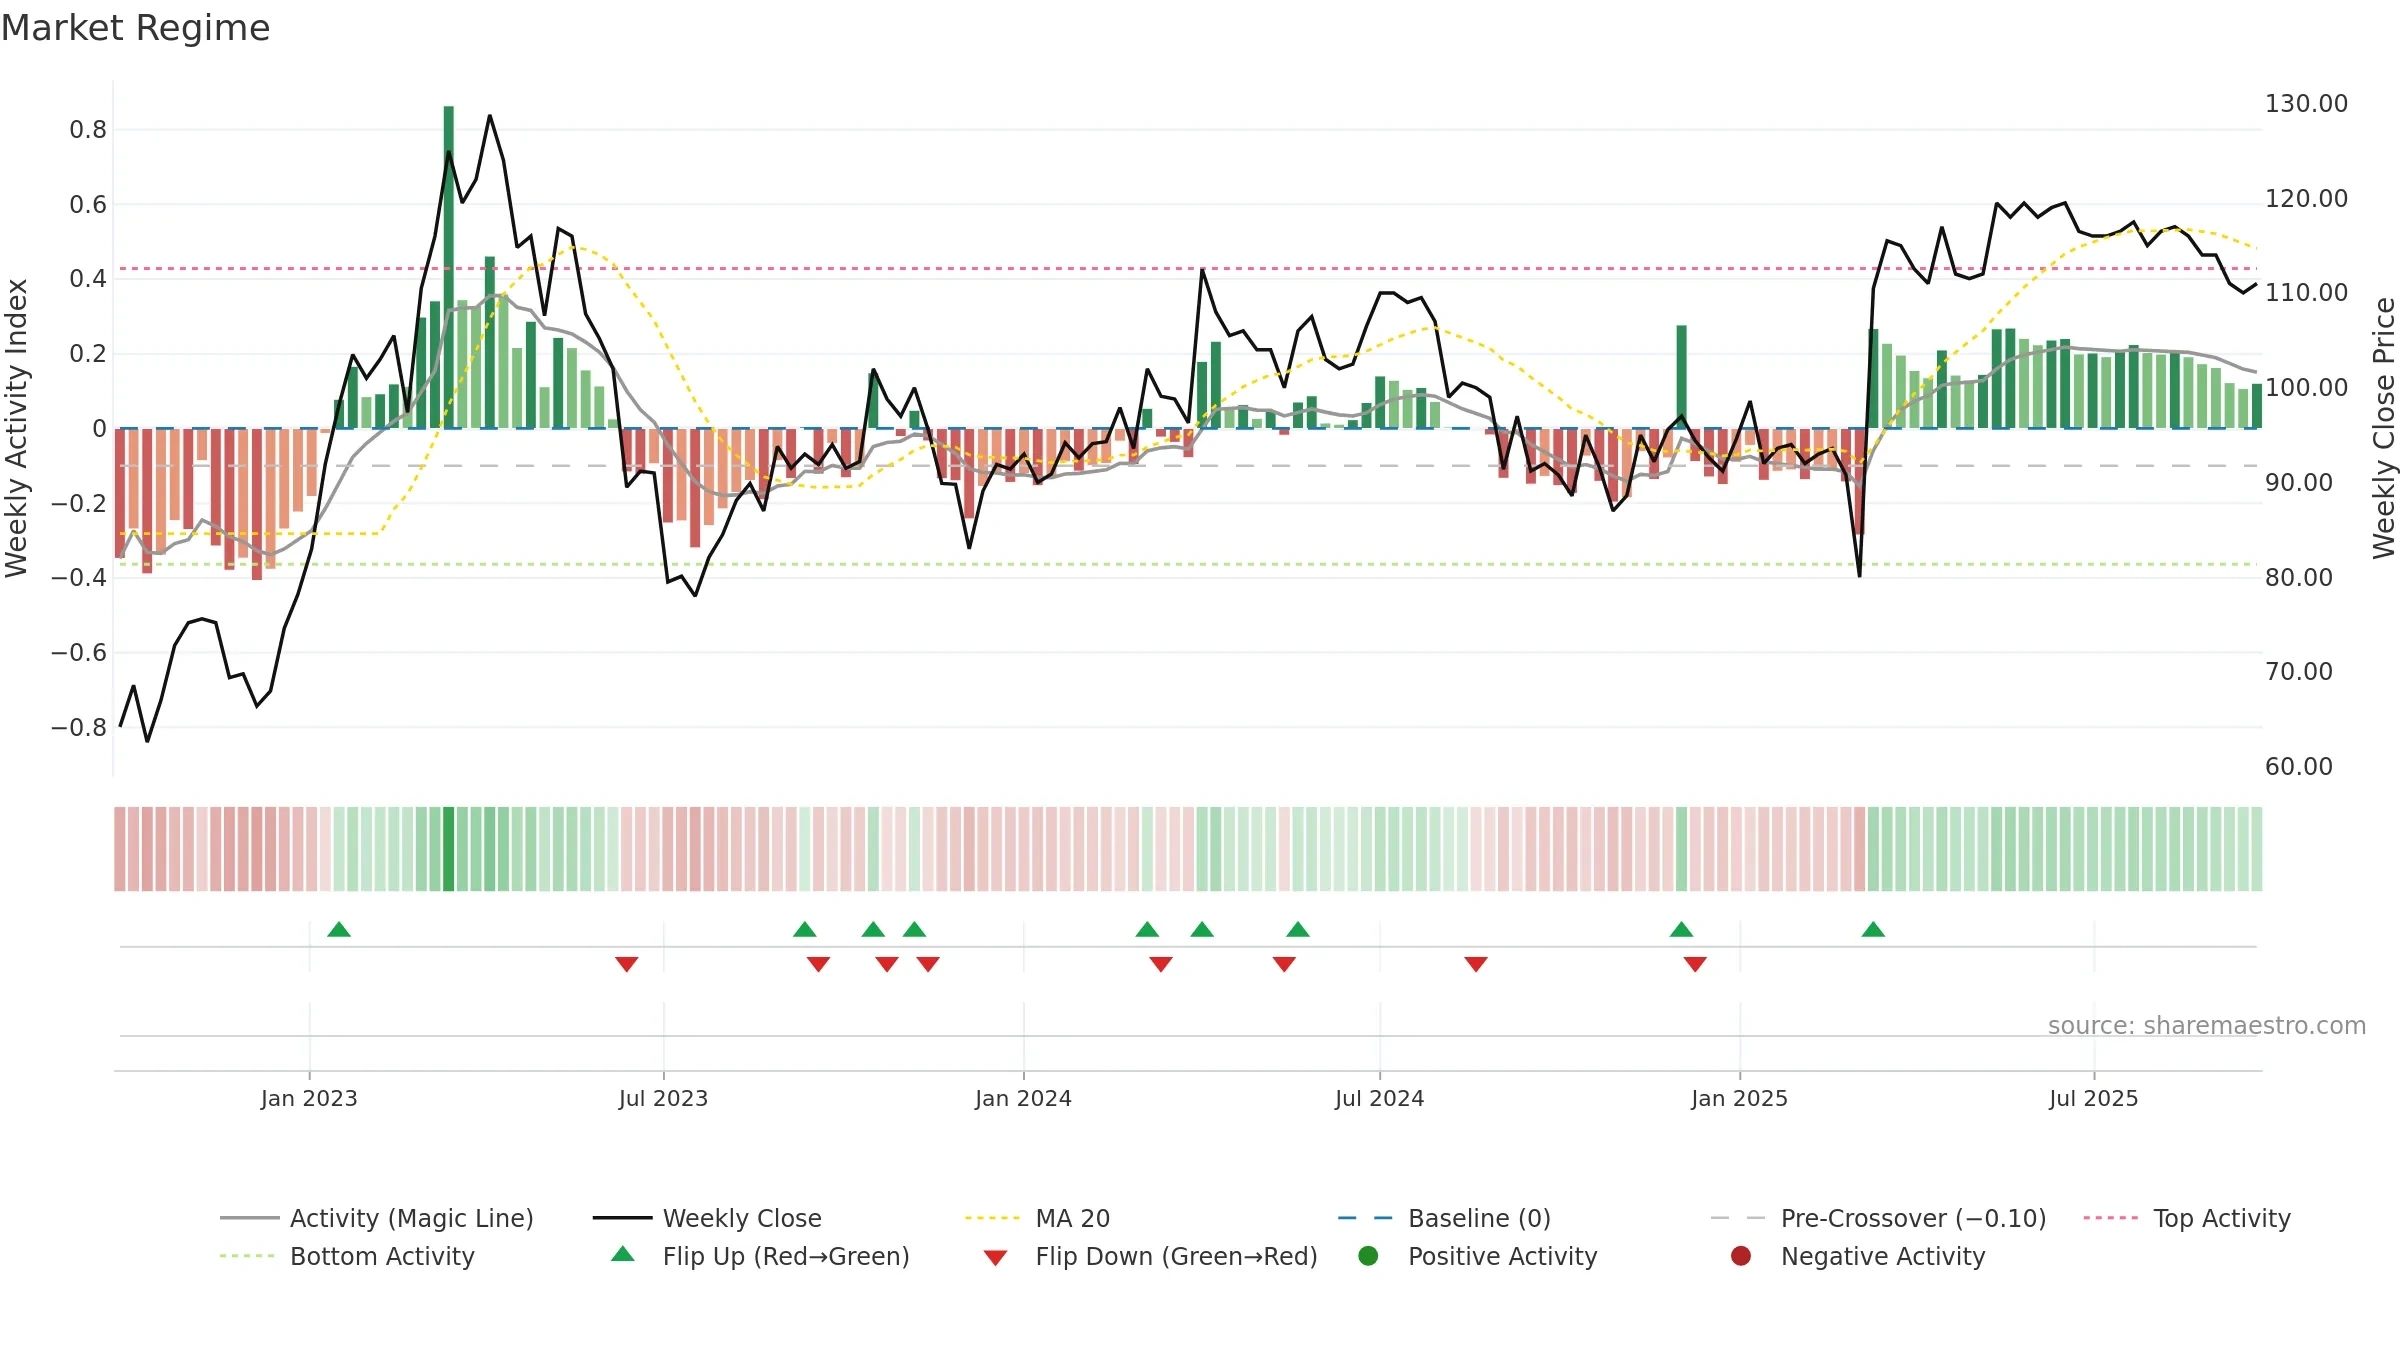
Task: Select the first green flip-up triangle after Jan 2023
Action: tap(339, 930)
